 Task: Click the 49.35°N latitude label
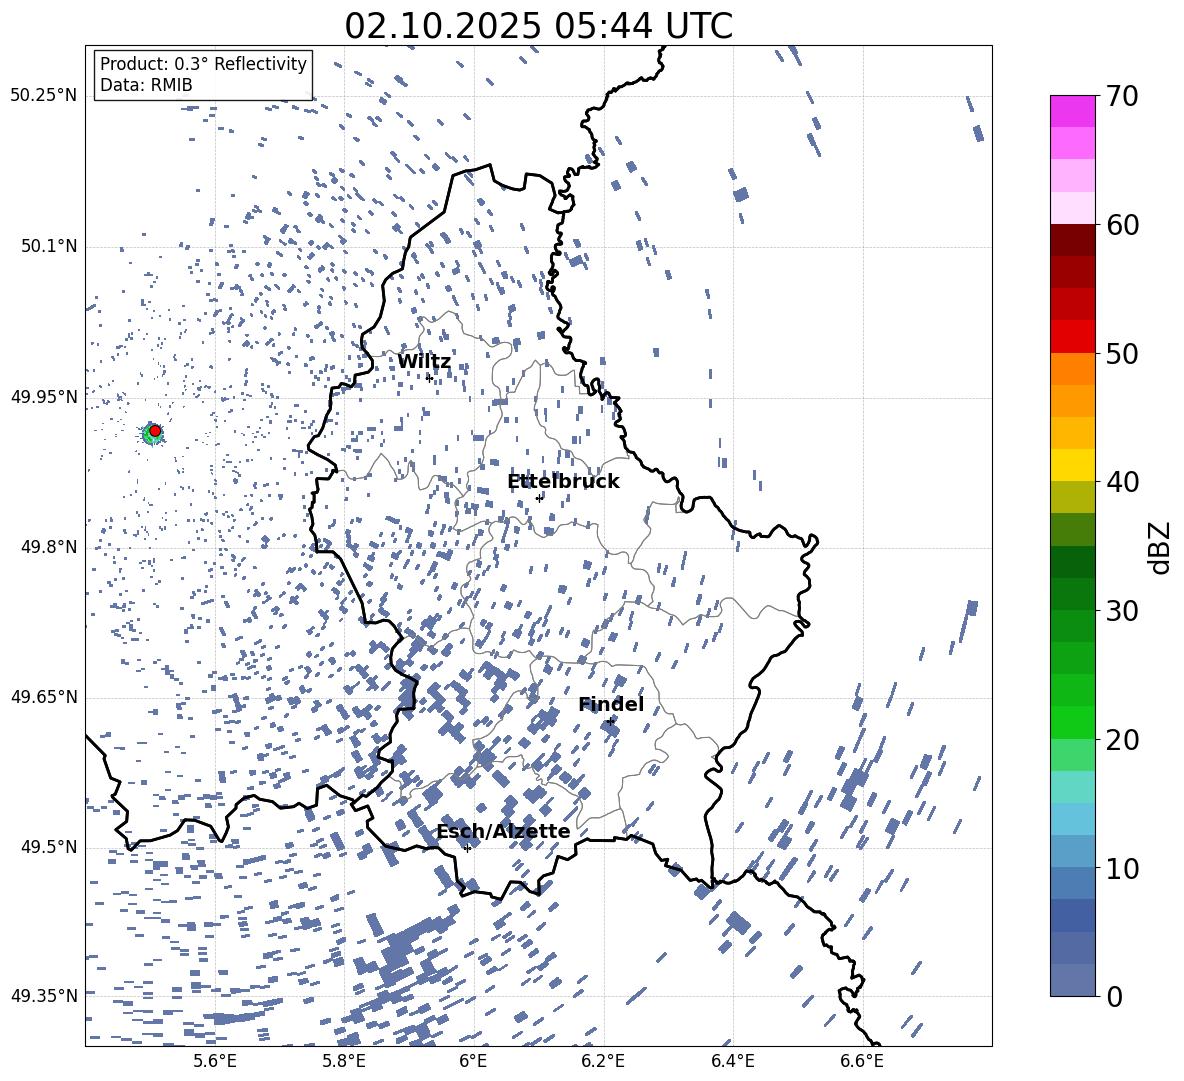(x=44, y=996)
